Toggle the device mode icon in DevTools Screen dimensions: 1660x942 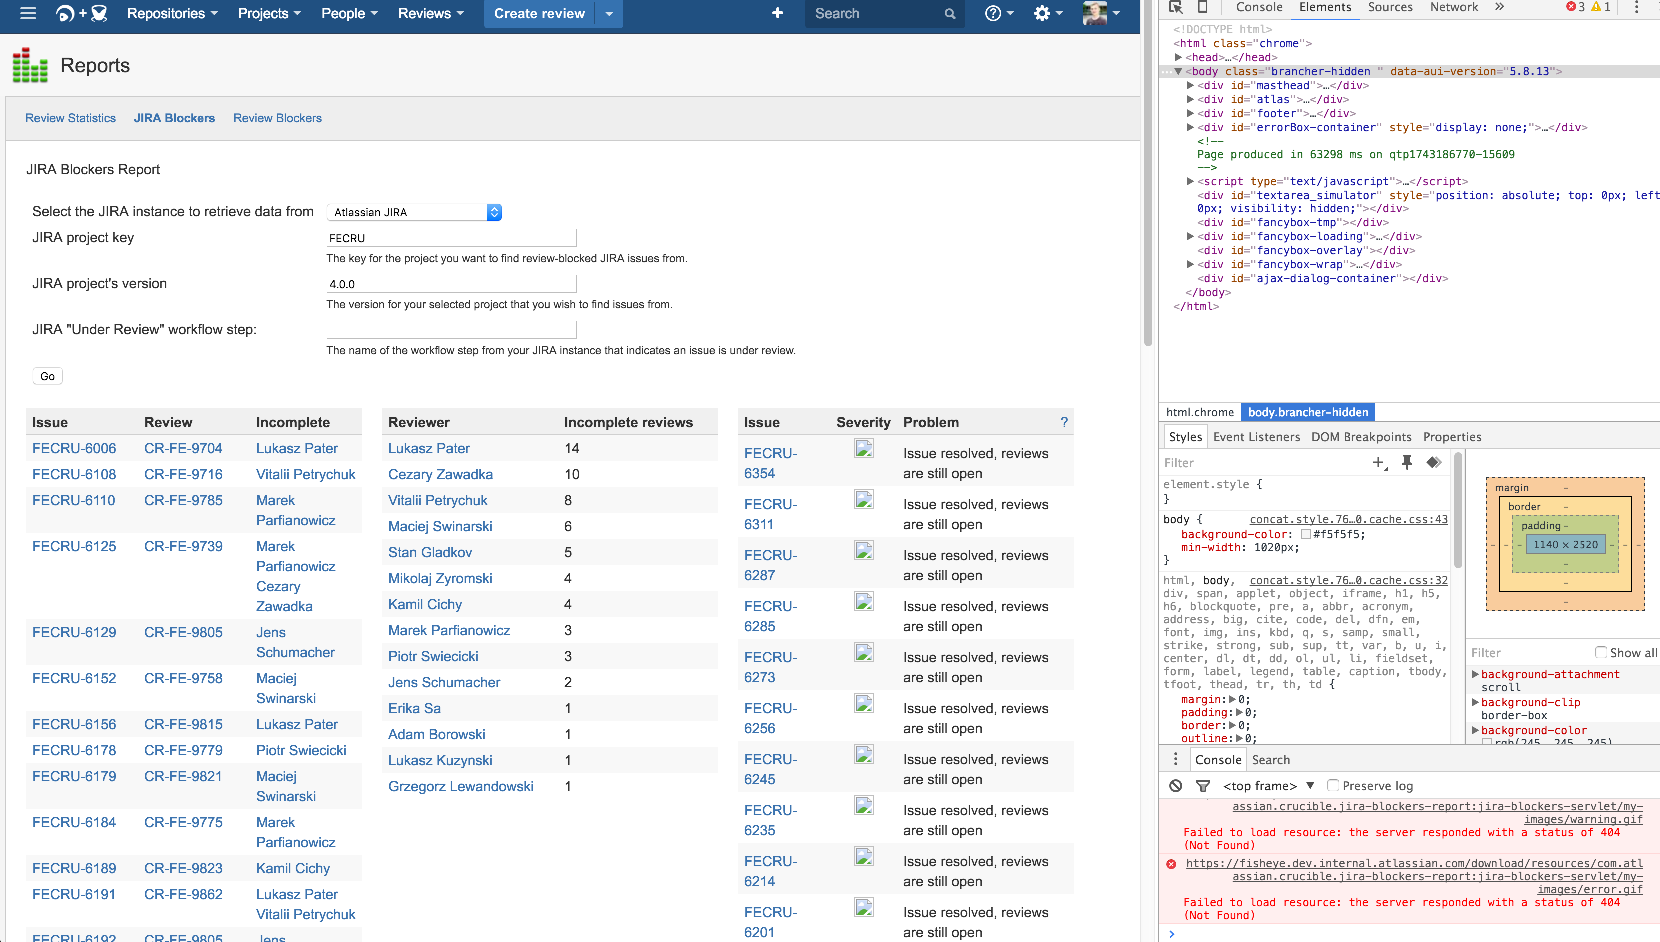1203,7
